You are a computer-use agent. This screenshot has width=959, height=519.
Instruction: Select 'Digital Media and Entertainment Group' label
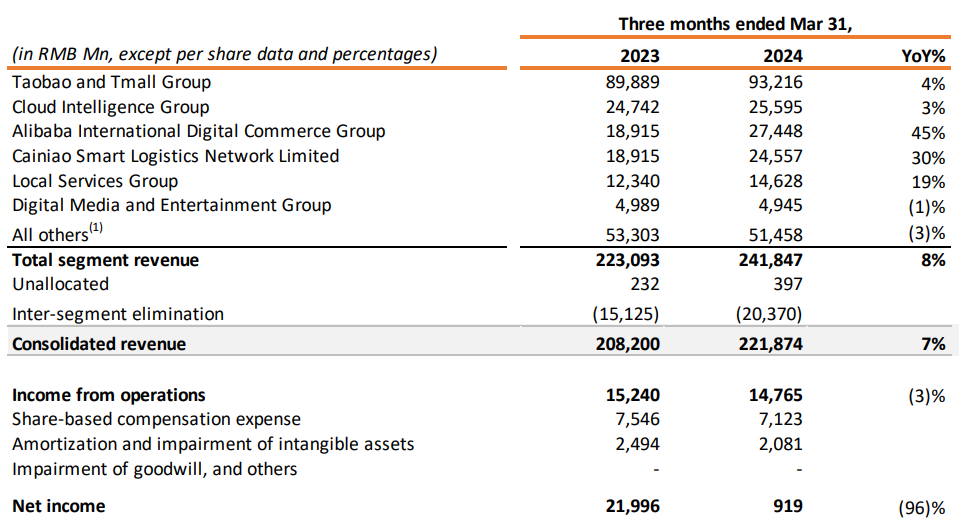(171, 205)
